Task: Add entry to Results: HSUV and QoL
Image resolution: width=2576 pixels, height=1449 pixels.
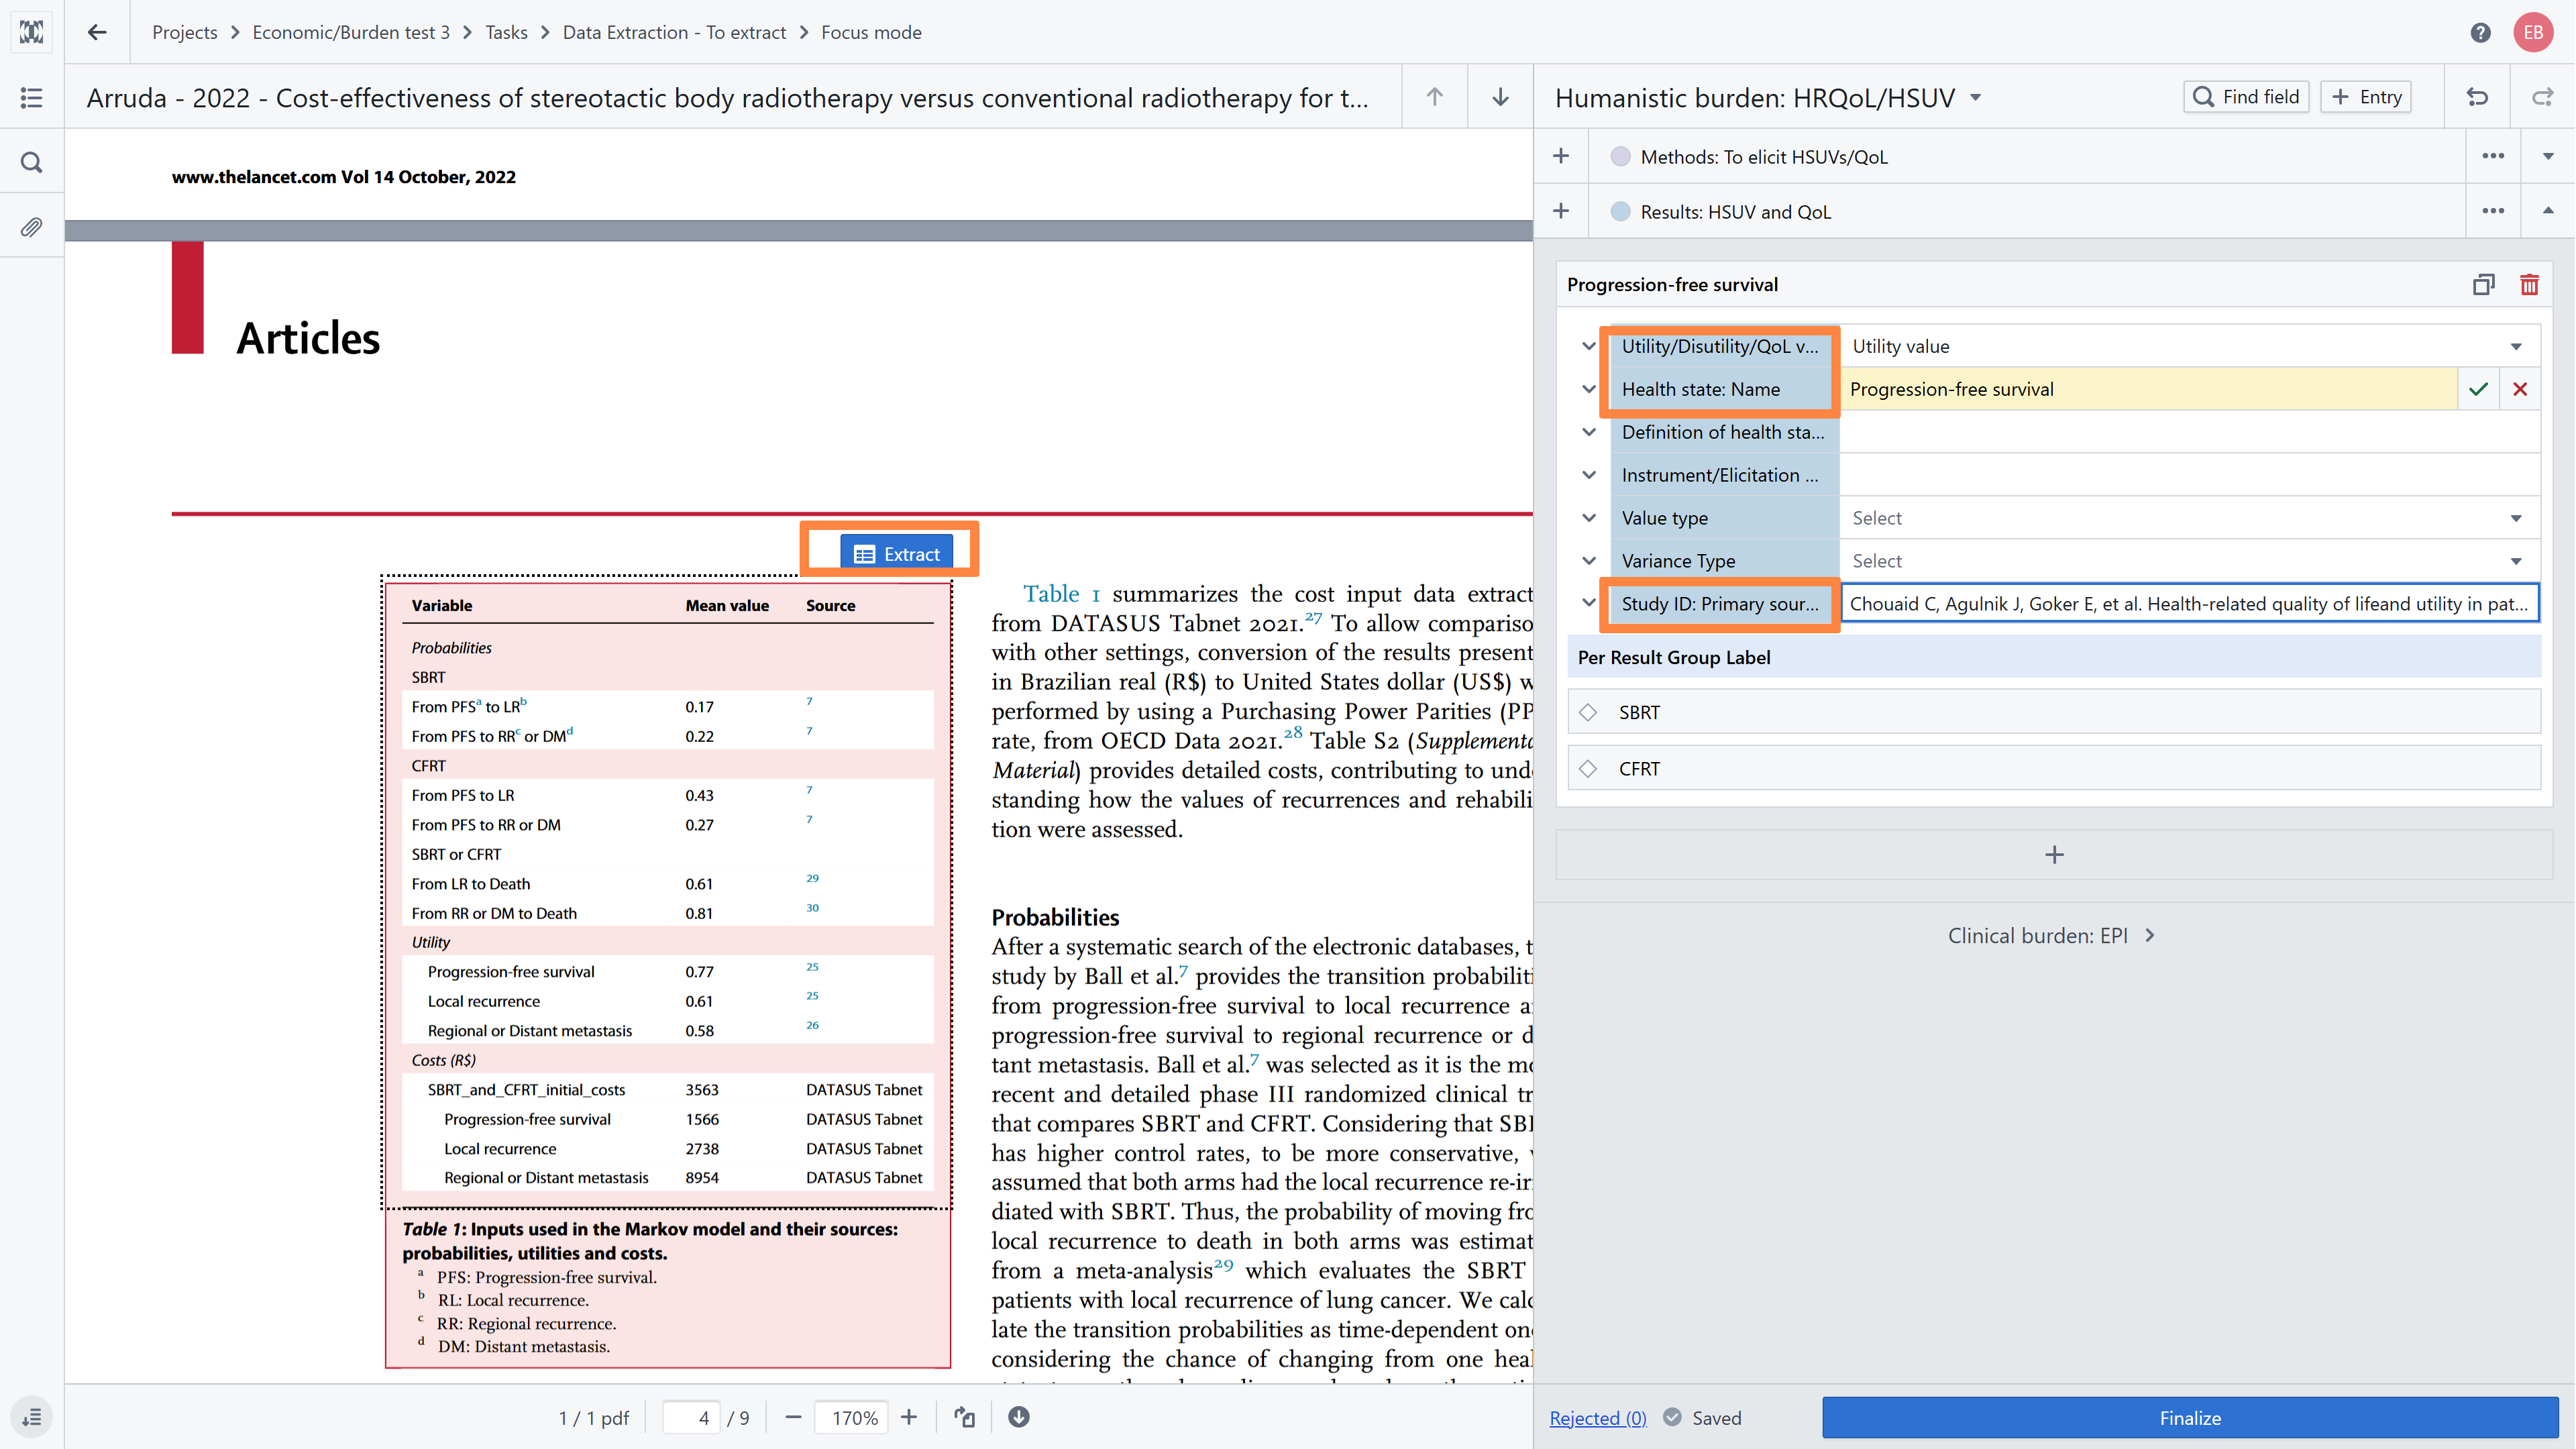Action: click(x=1561, y=211)
